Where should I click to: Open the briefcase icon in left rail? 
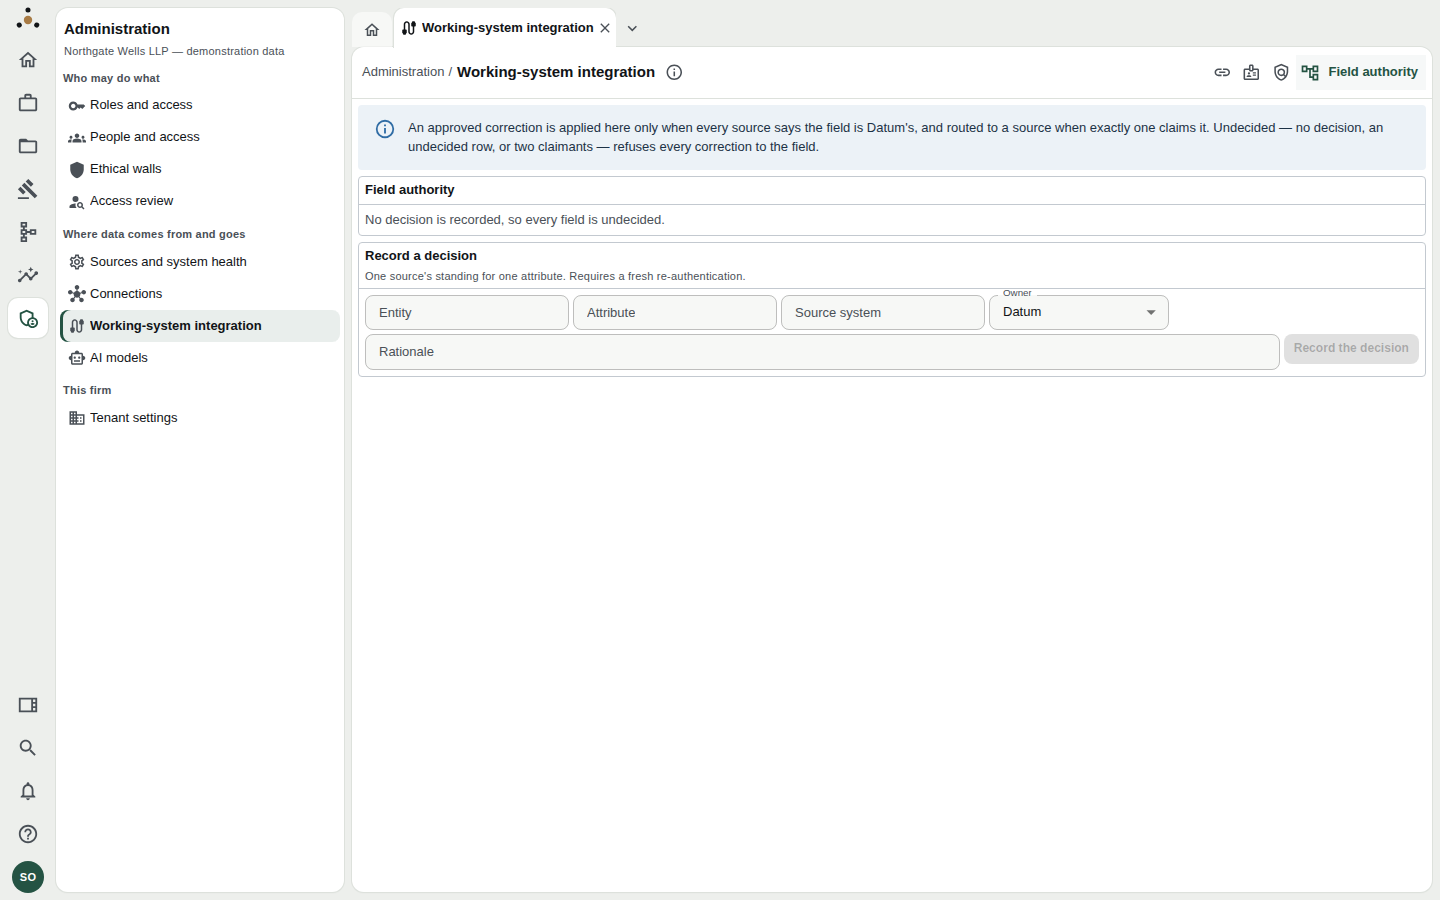(x=28, y=103)
